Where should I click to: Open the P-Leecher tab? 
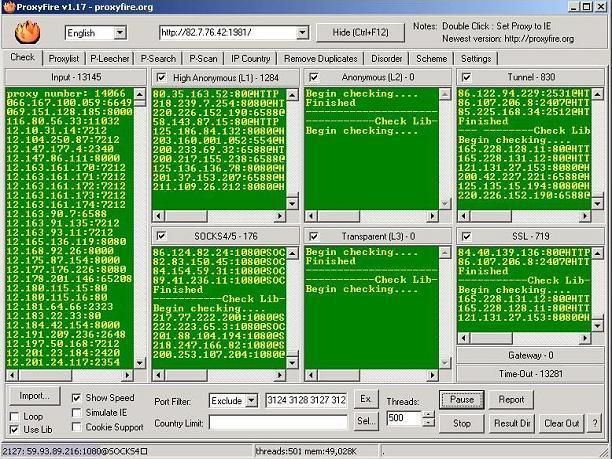[x=110, y=59]
